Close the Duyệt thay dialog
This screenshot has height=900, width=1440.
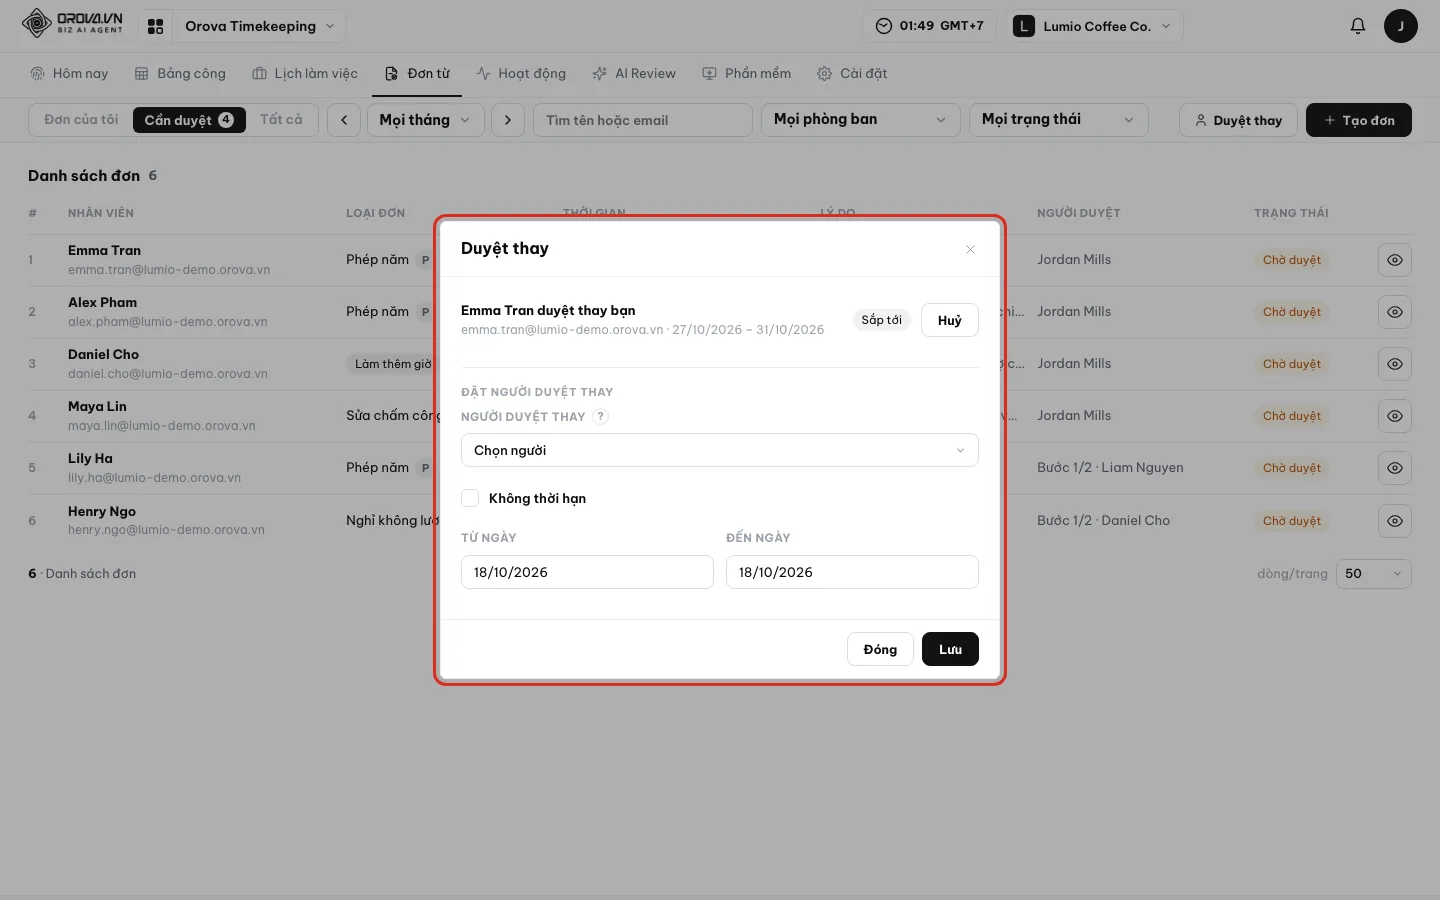click(x=970, y=249)
